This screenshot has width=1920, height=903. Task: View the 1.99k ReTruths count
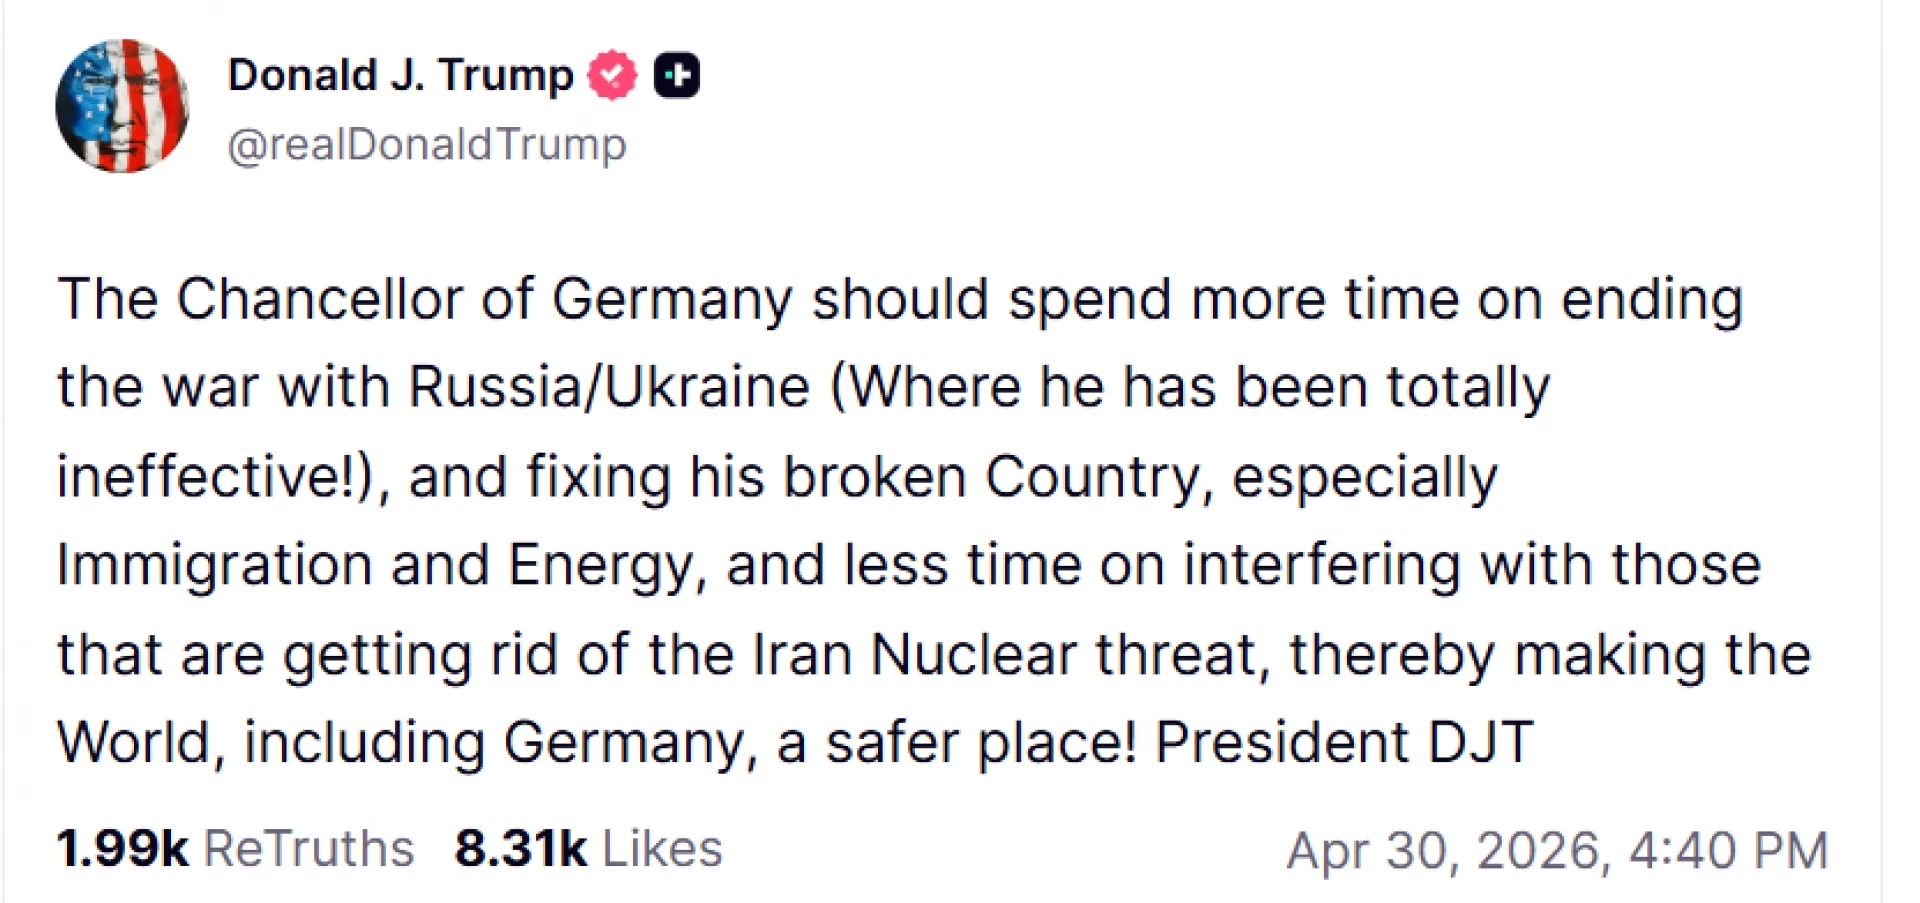122,849
